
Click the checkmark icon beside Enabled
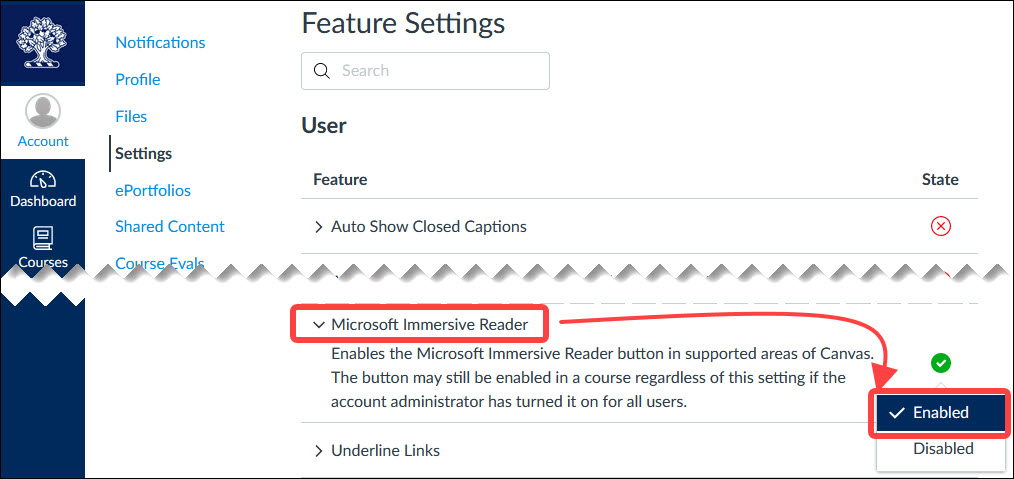896,413
